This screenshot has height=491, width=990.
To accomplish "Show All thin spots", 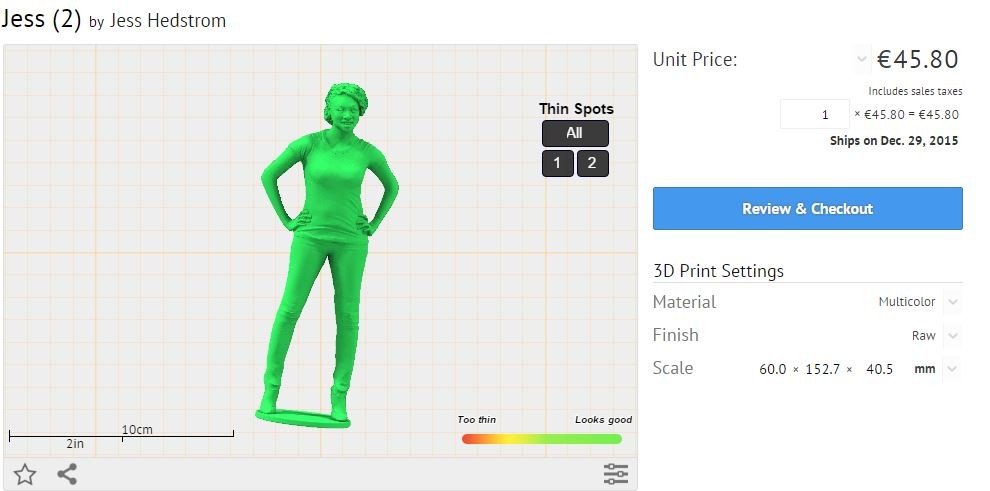I will pos(575,133).
